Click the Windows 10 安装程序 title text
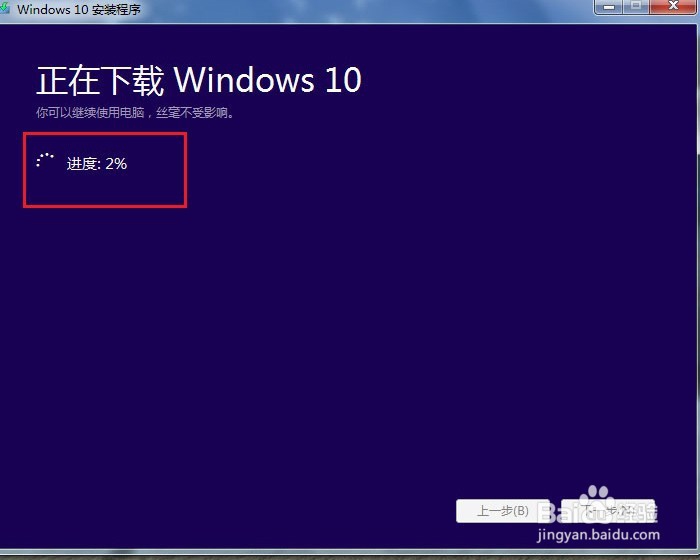Viewport: 700px width, 560px height. 79,9
